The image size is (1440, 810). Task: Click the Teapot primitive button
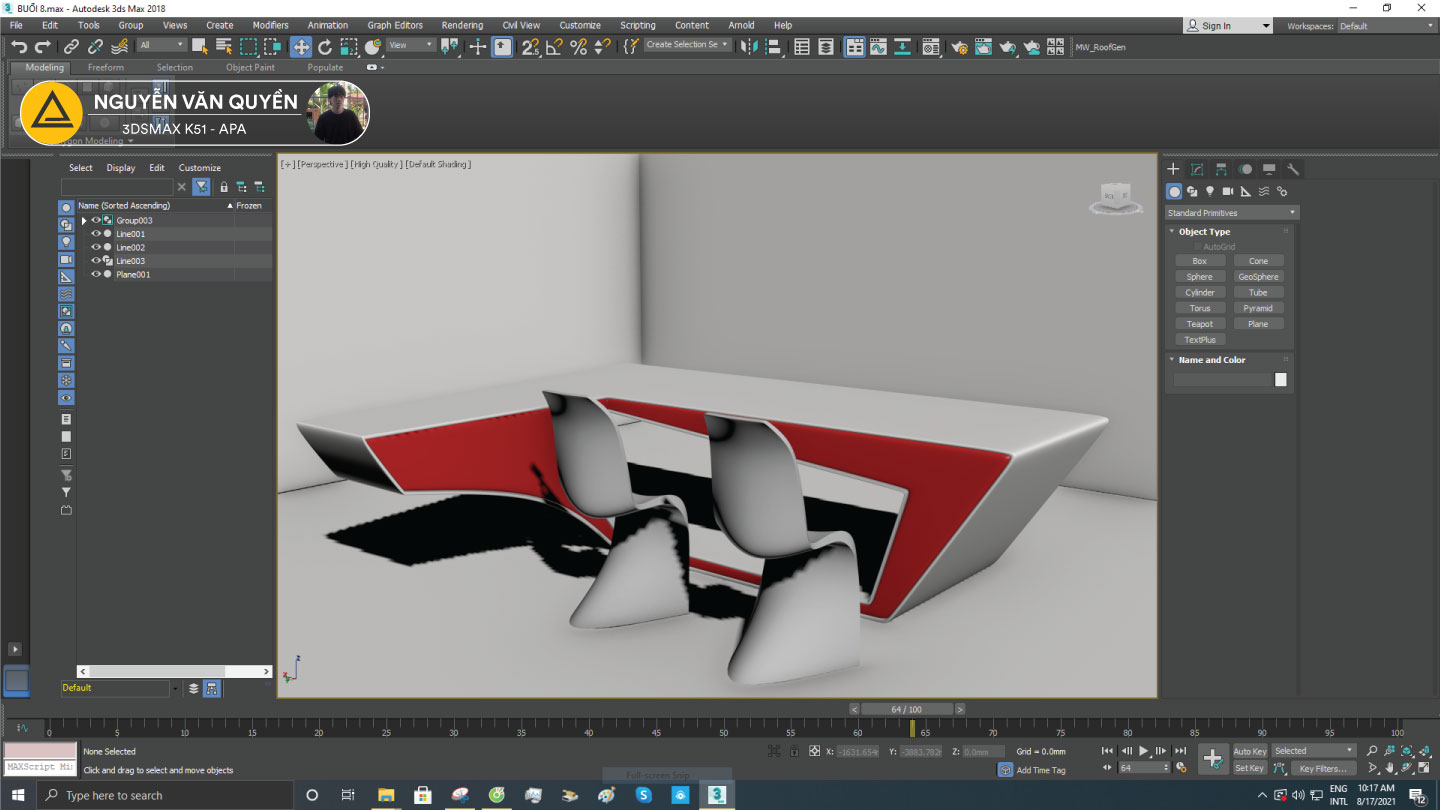click(1200, 324)
